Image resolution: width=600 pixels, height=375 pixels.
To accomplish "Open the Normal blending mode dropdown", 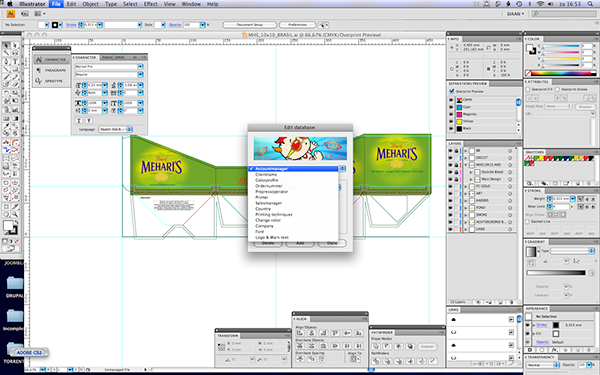I will point(543,365).
